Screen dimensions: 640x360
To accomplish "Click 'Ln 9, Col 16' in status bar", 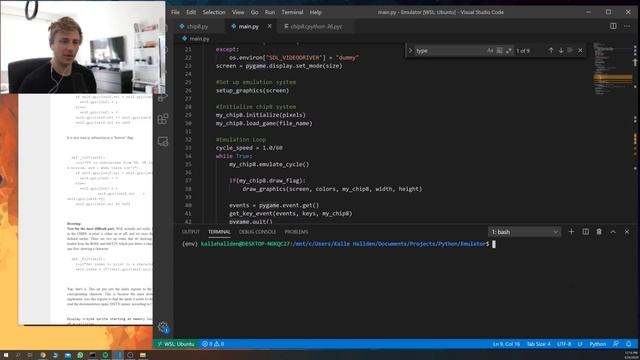I will [506, 344].
